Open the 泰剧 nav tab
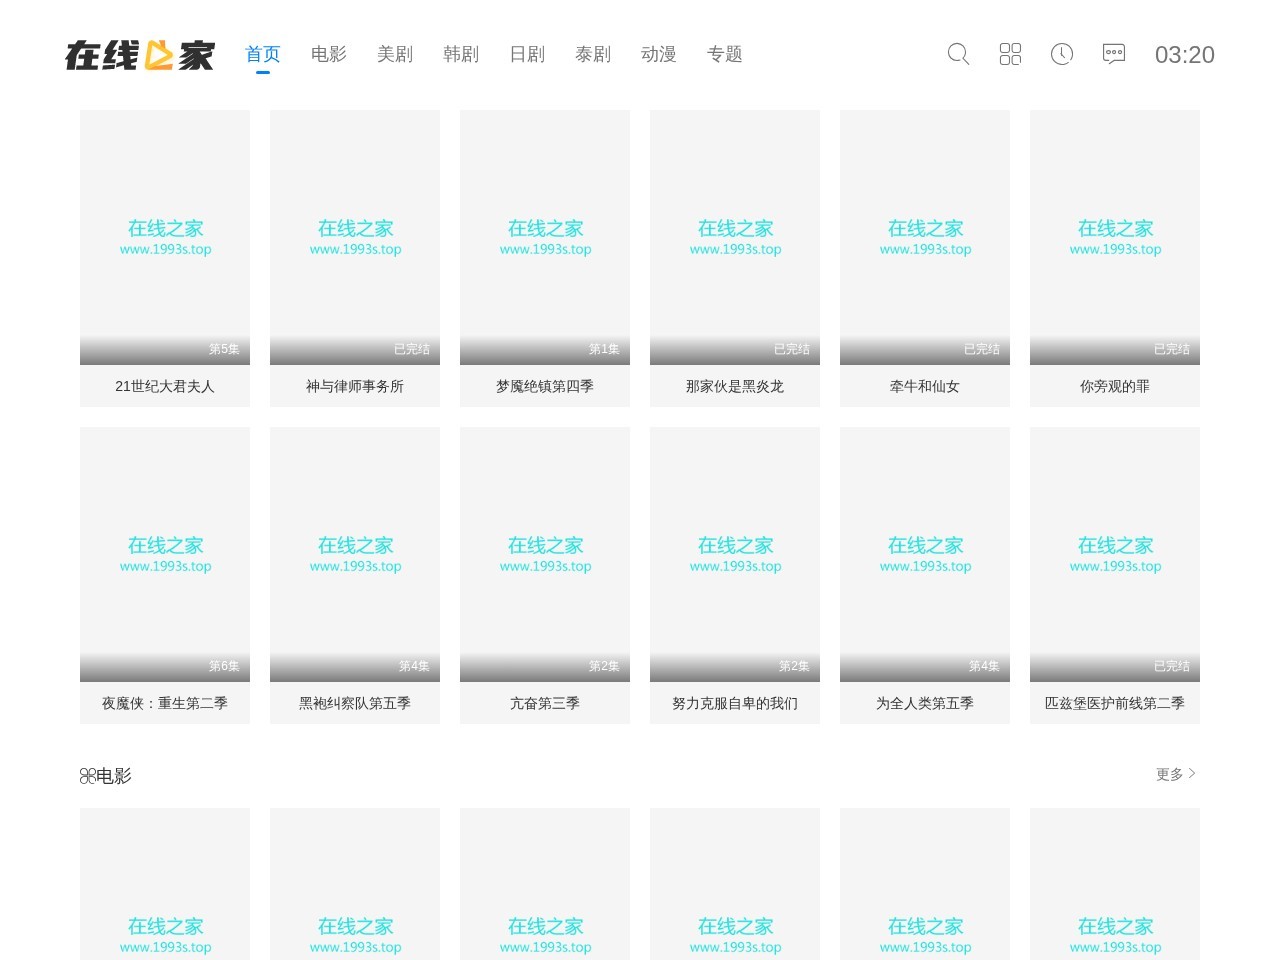 click(593, 54)
